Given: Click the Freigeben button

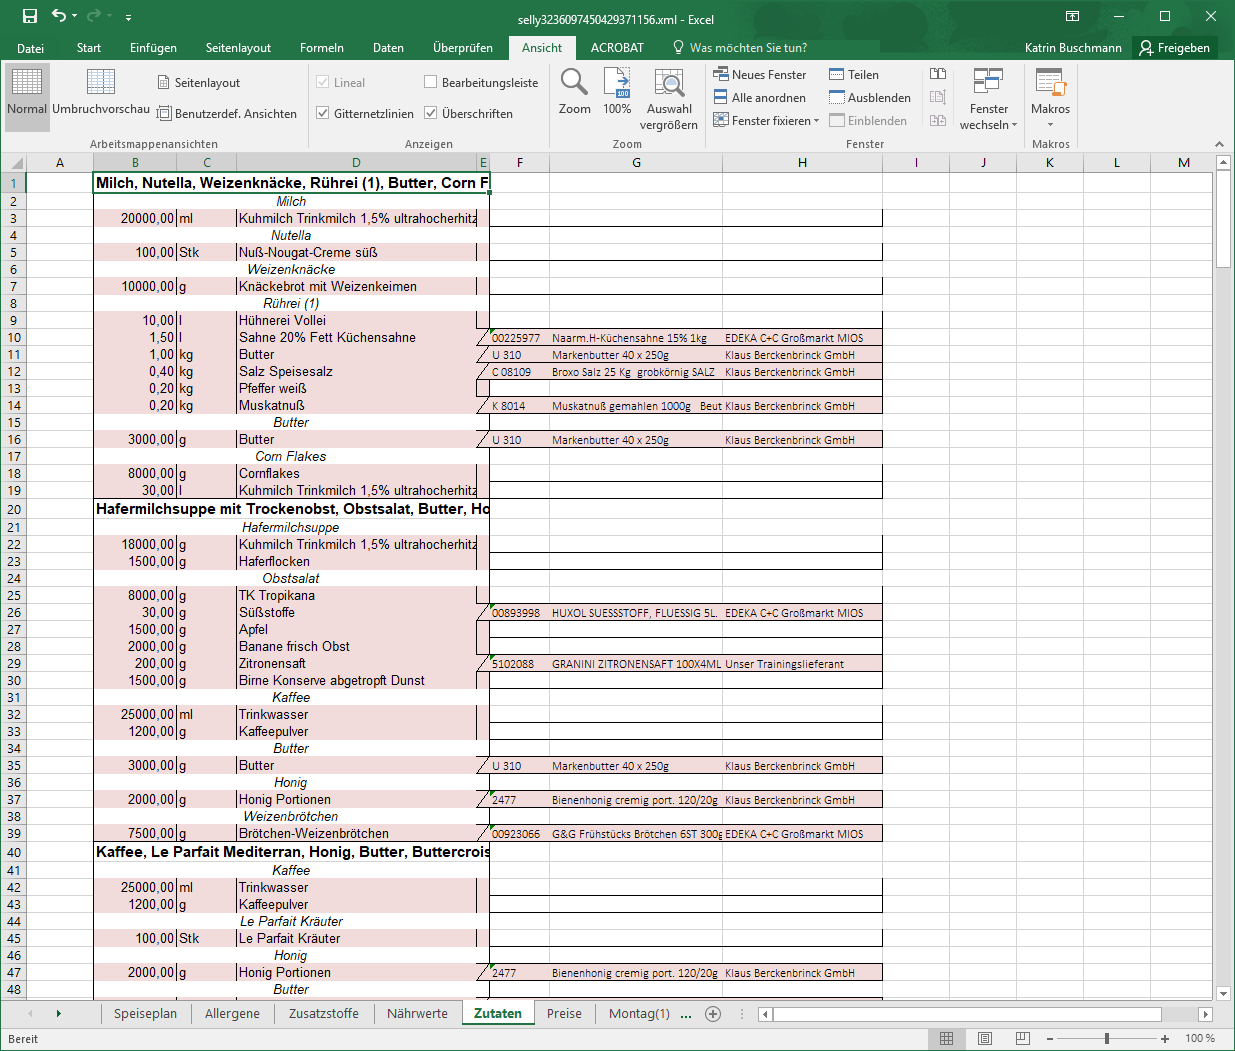Looking at the screenshot, I should (x=1175, y=47).
